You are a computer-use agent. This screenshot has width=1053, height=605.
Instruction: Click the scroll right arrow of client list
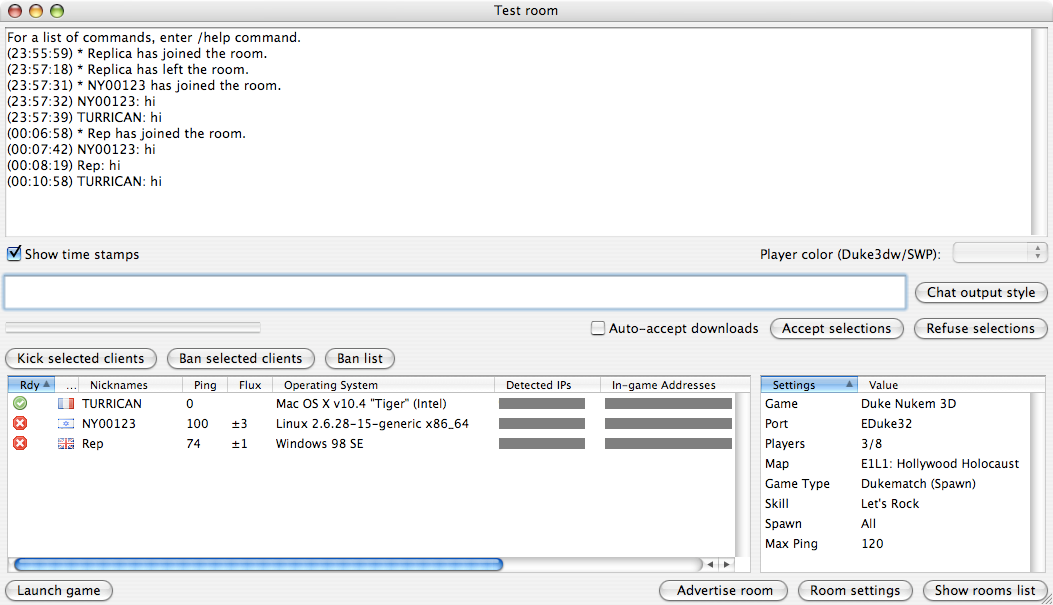[x=726, y=564]
